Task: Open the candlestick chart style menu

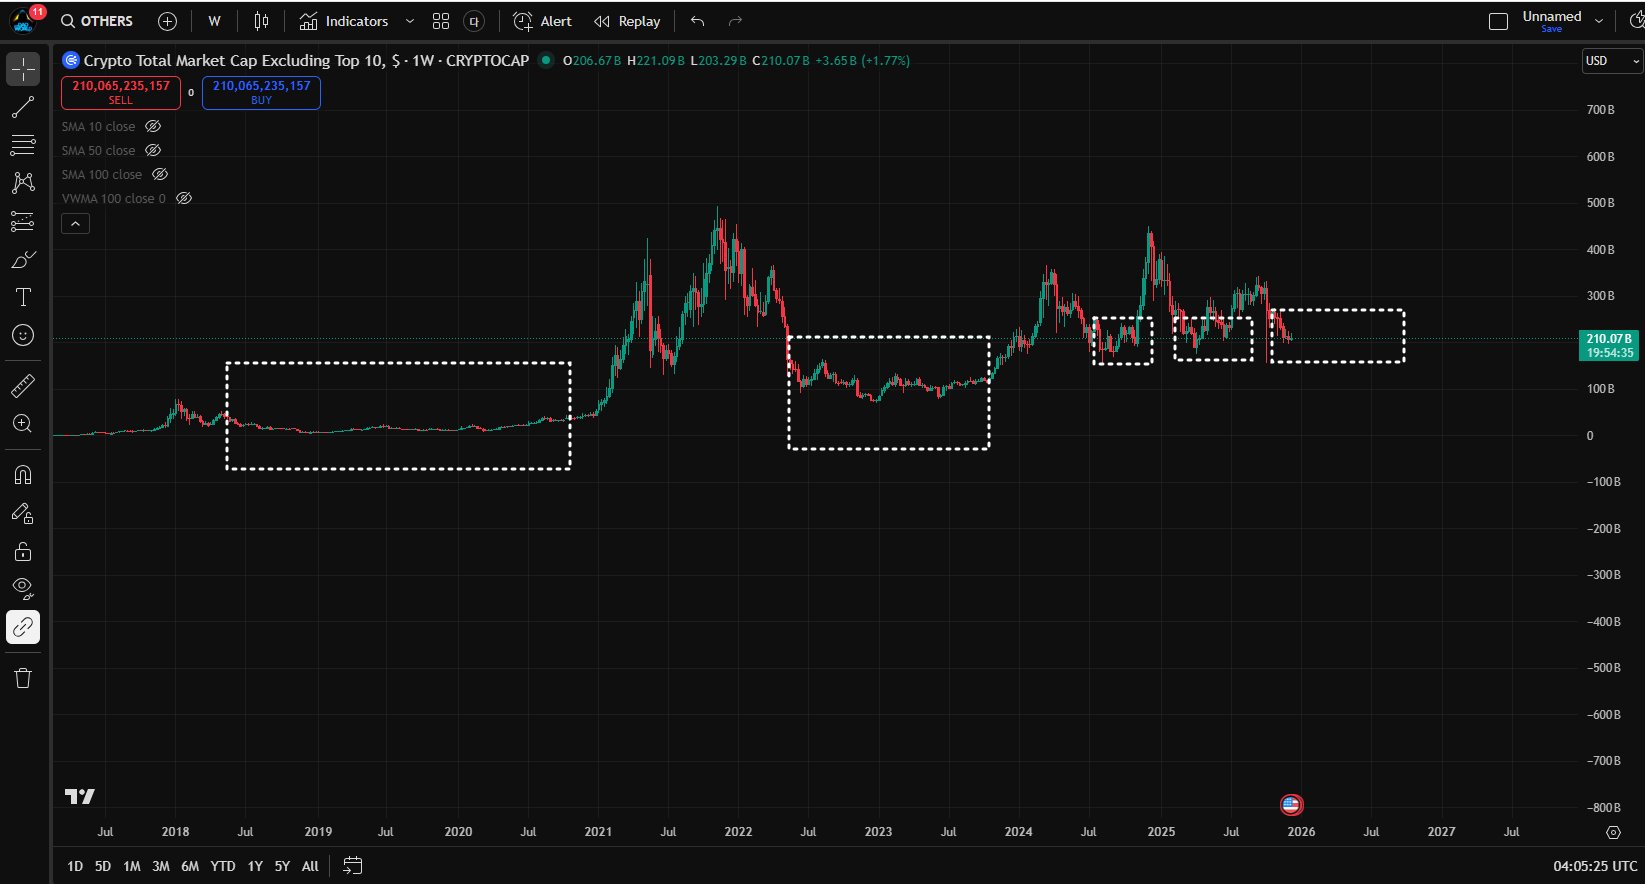Action: [262, 21]
